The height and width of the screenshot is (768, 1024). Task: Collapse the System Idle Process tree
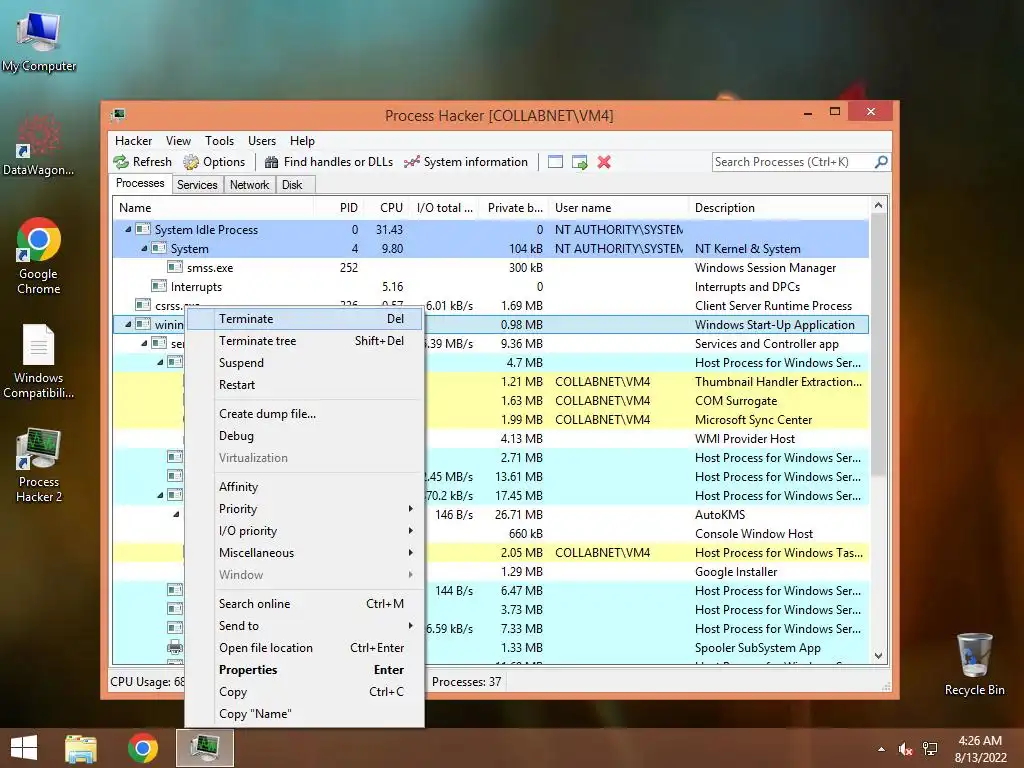[x=128, y=229]
